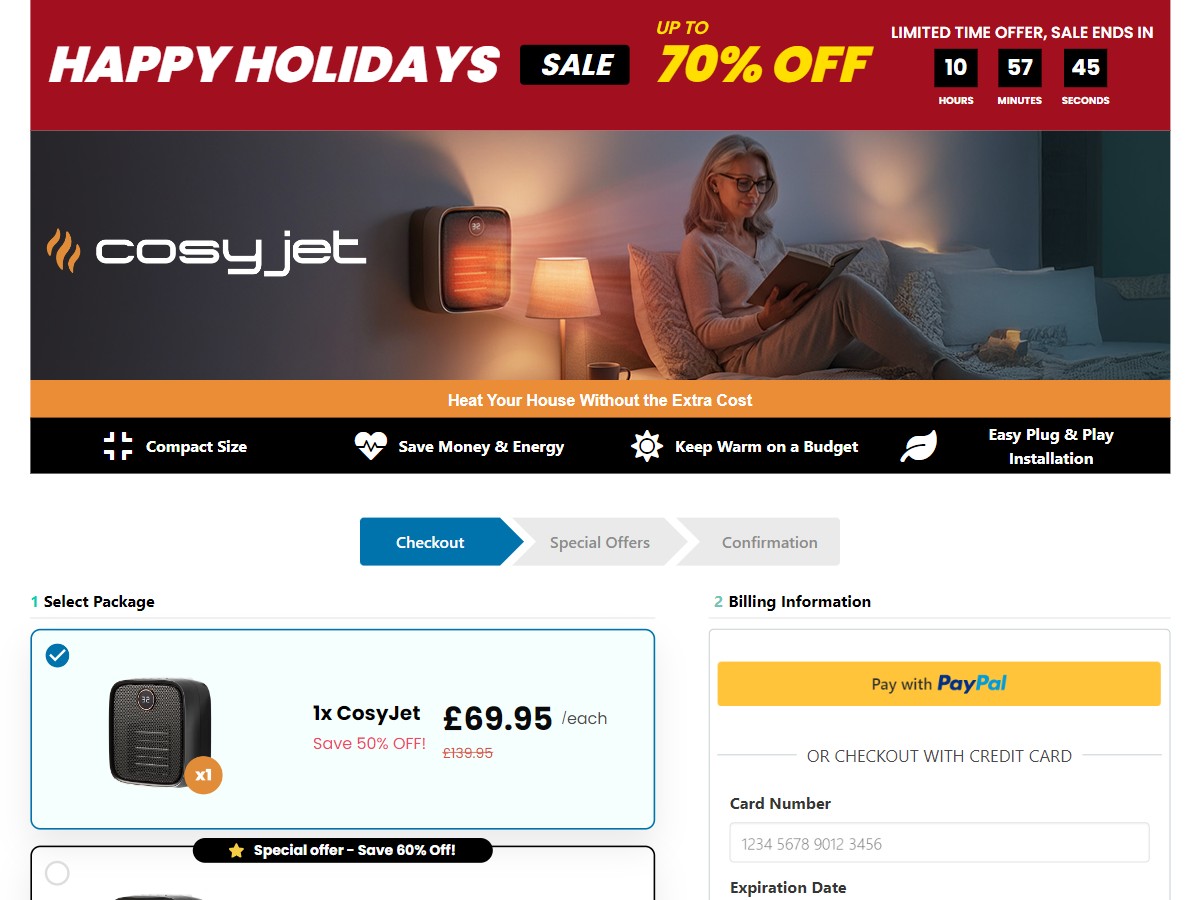Go to the Confirmation step
Viewport: 1200px width, 900px height.
coord(770,542)
